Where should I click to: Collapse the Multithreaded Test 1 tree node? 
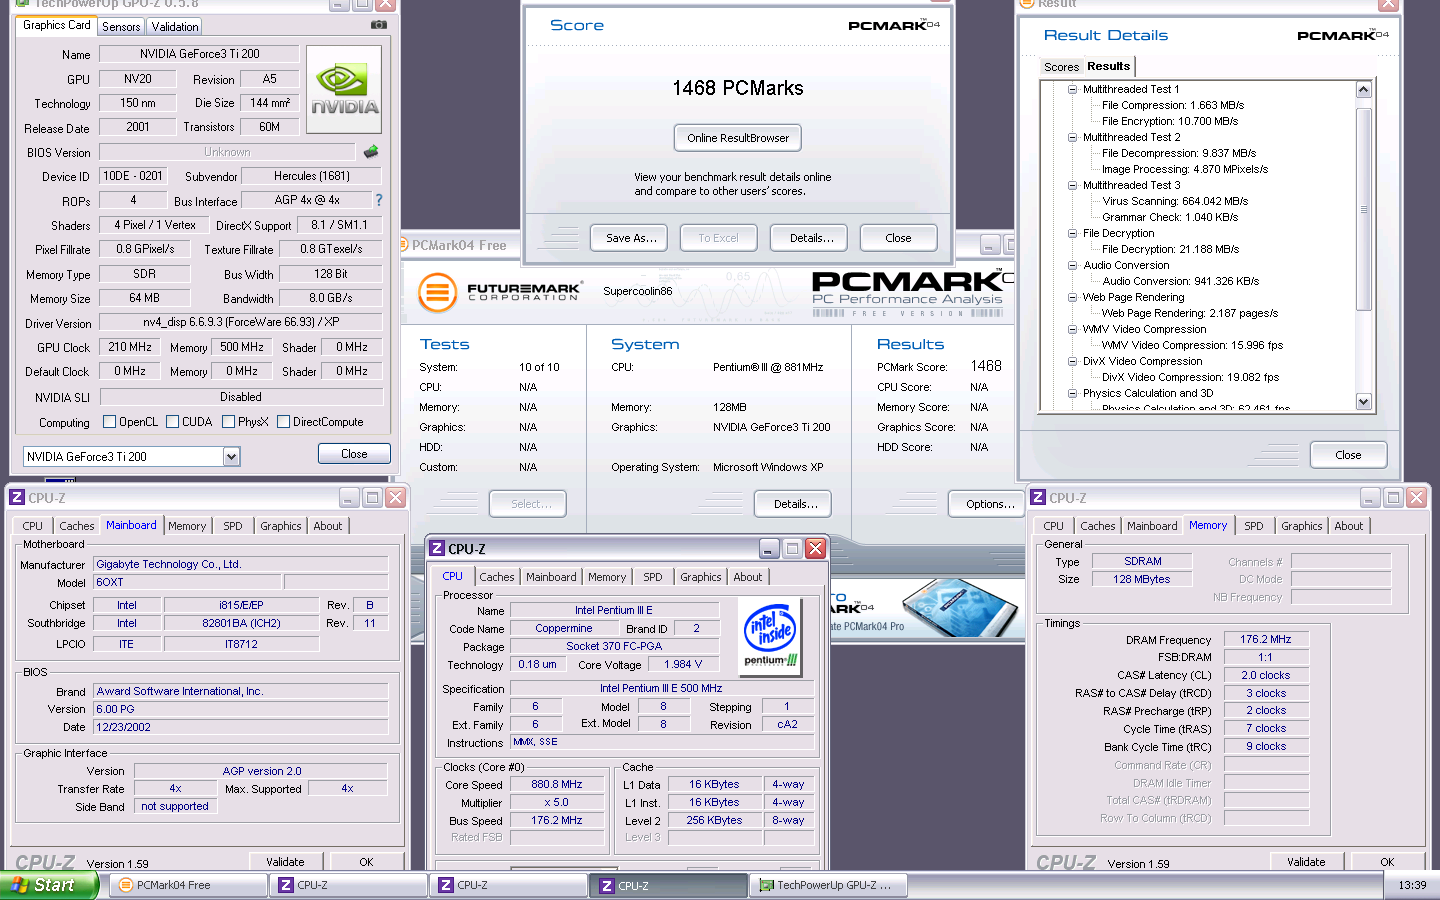coord(1072,89)
